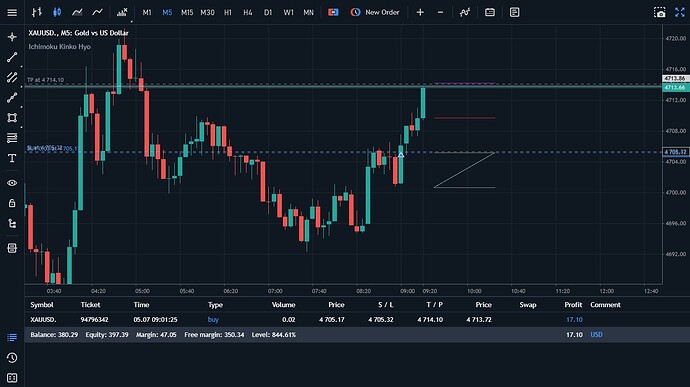This screenshot has width=690, height=387.
Task: Click the 4 705.32 stop loss value
Action: (381, 320)
